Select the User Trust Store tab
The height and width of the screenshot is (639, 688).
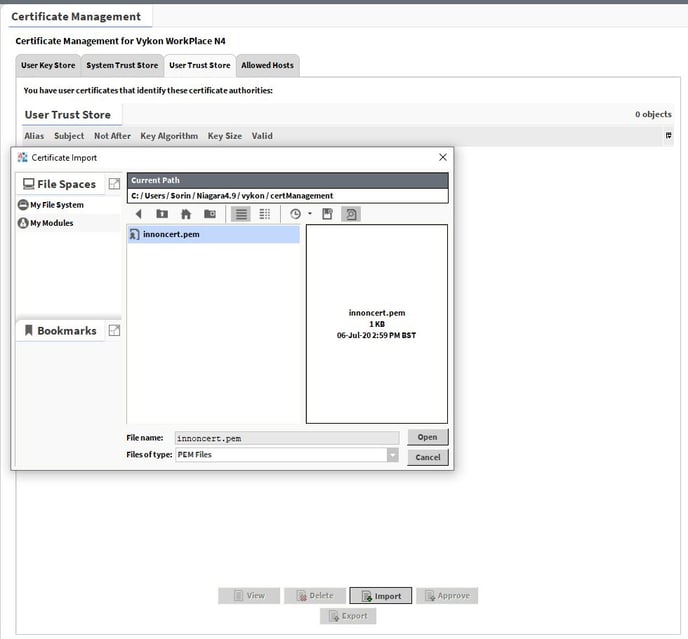tap(200, 65)
